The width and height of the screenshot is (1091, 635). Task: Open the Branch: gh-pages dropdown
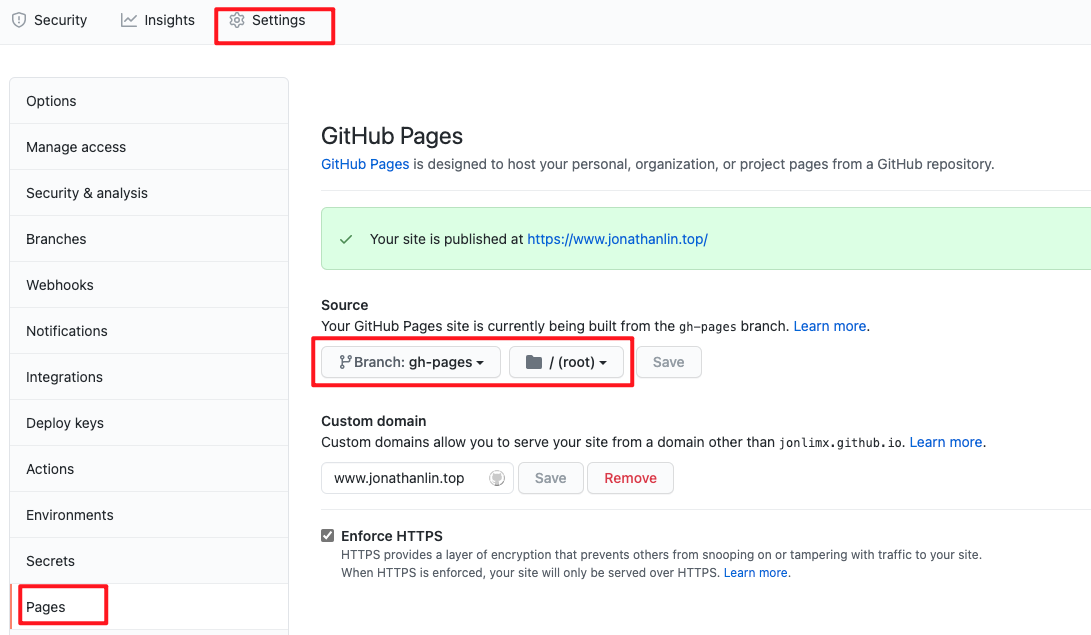click(411, 362)
